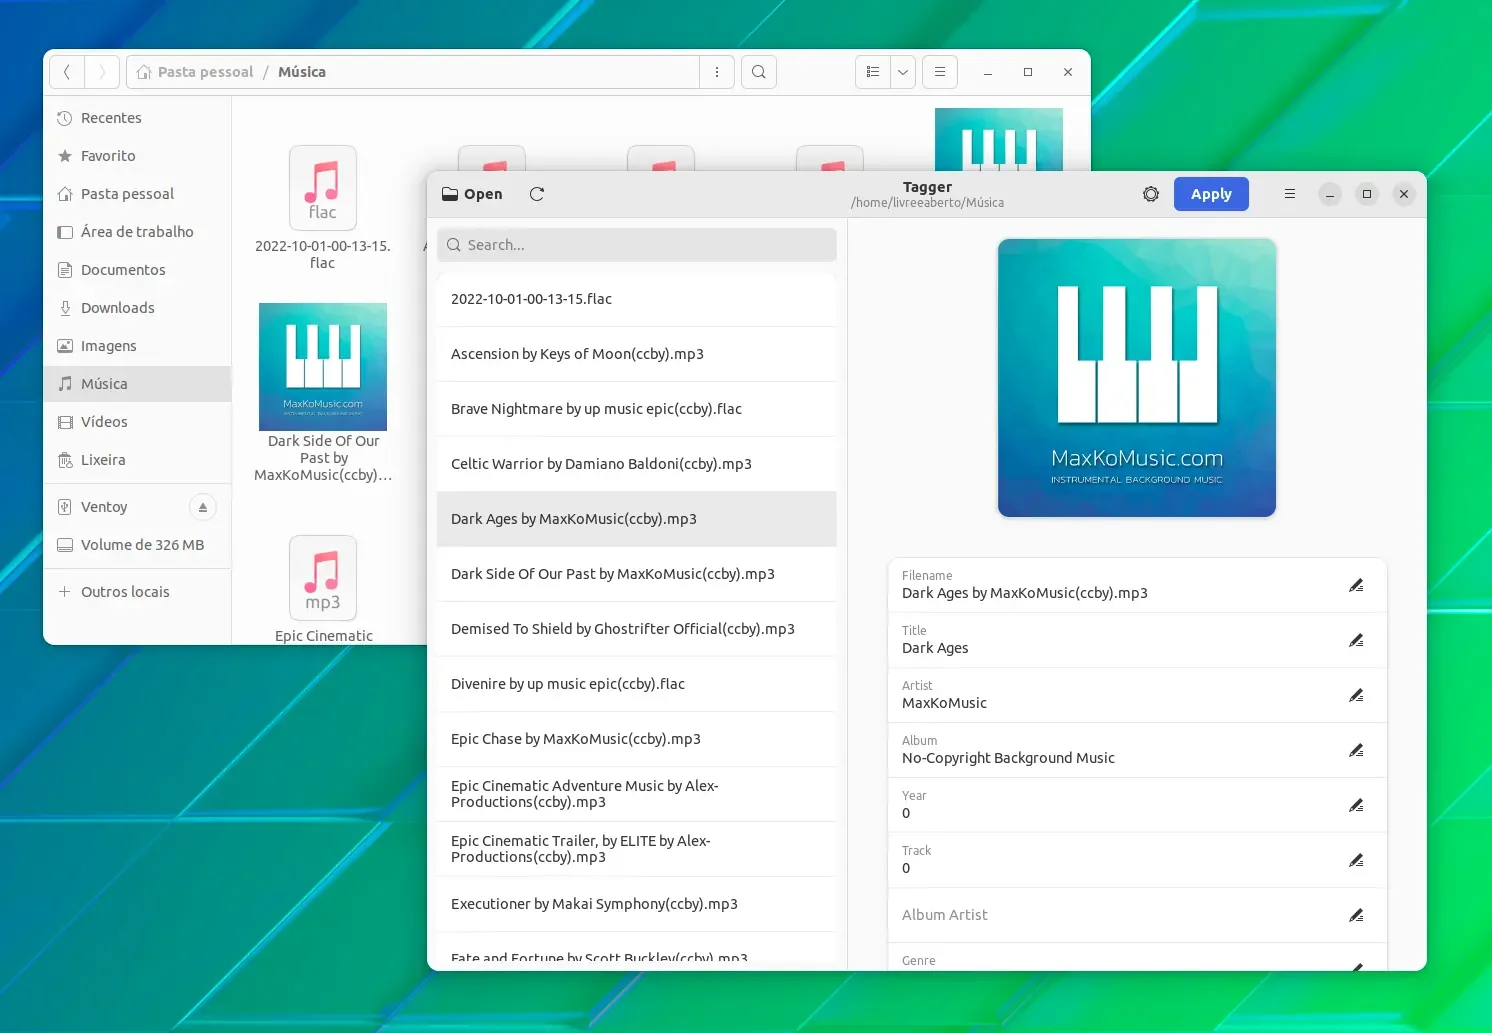This screenshot has height=1033, width=1492.
Task: Select the album cover art in Tagger
Action: point(1137,378)
